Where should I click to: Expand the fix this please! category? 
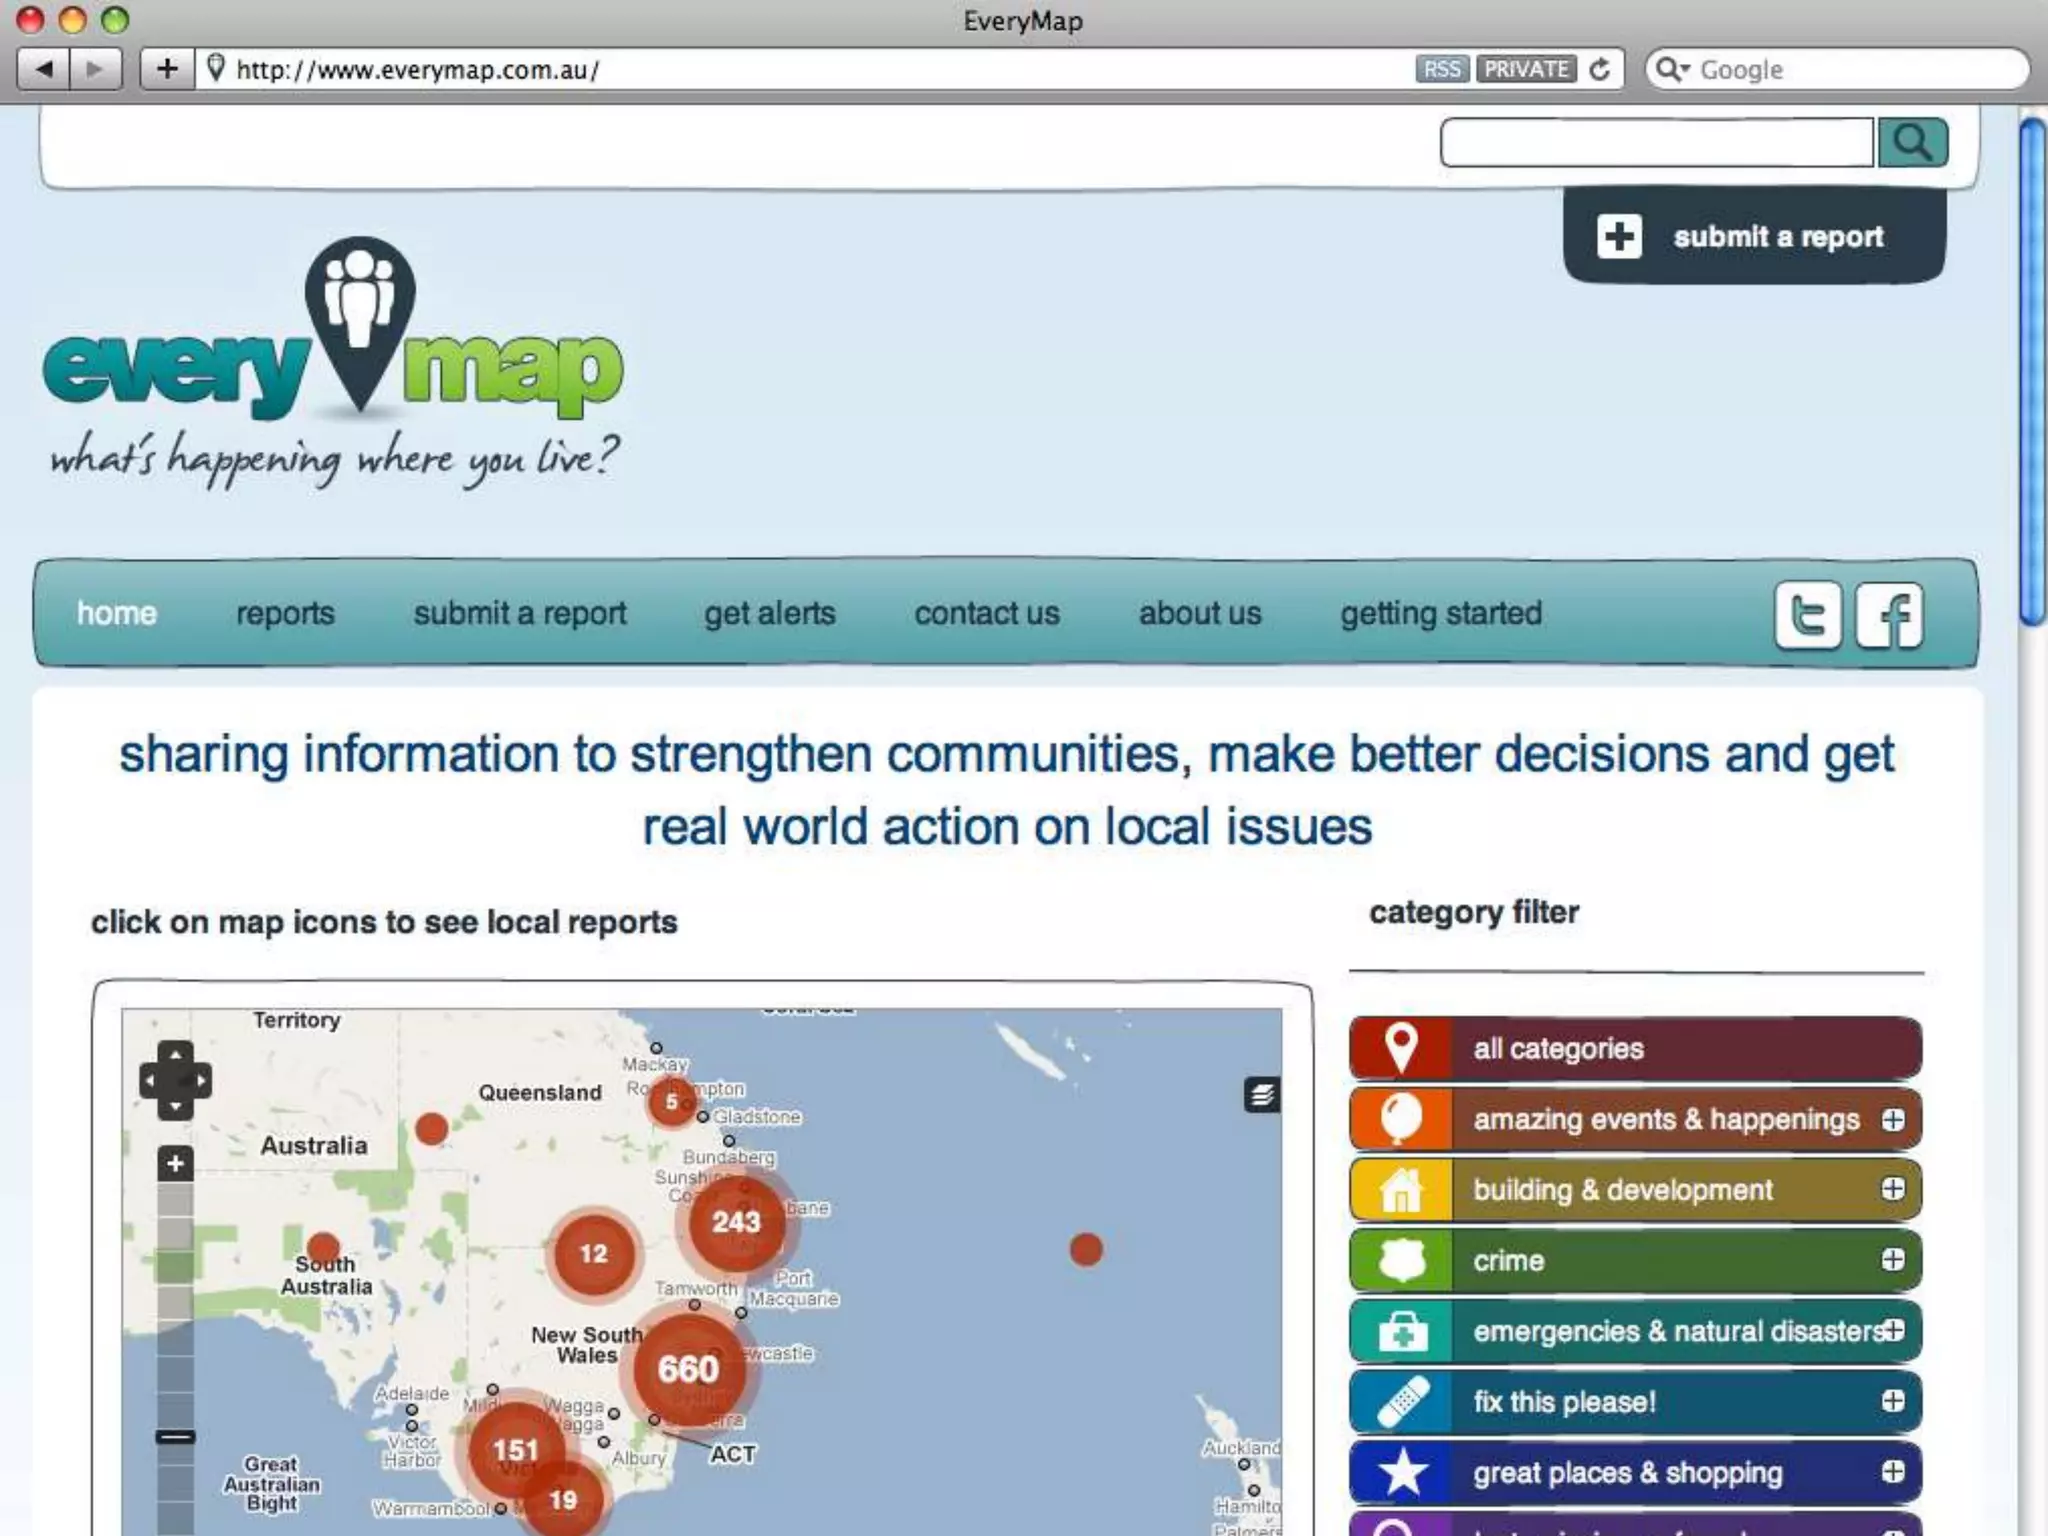click(1892, 1401)
